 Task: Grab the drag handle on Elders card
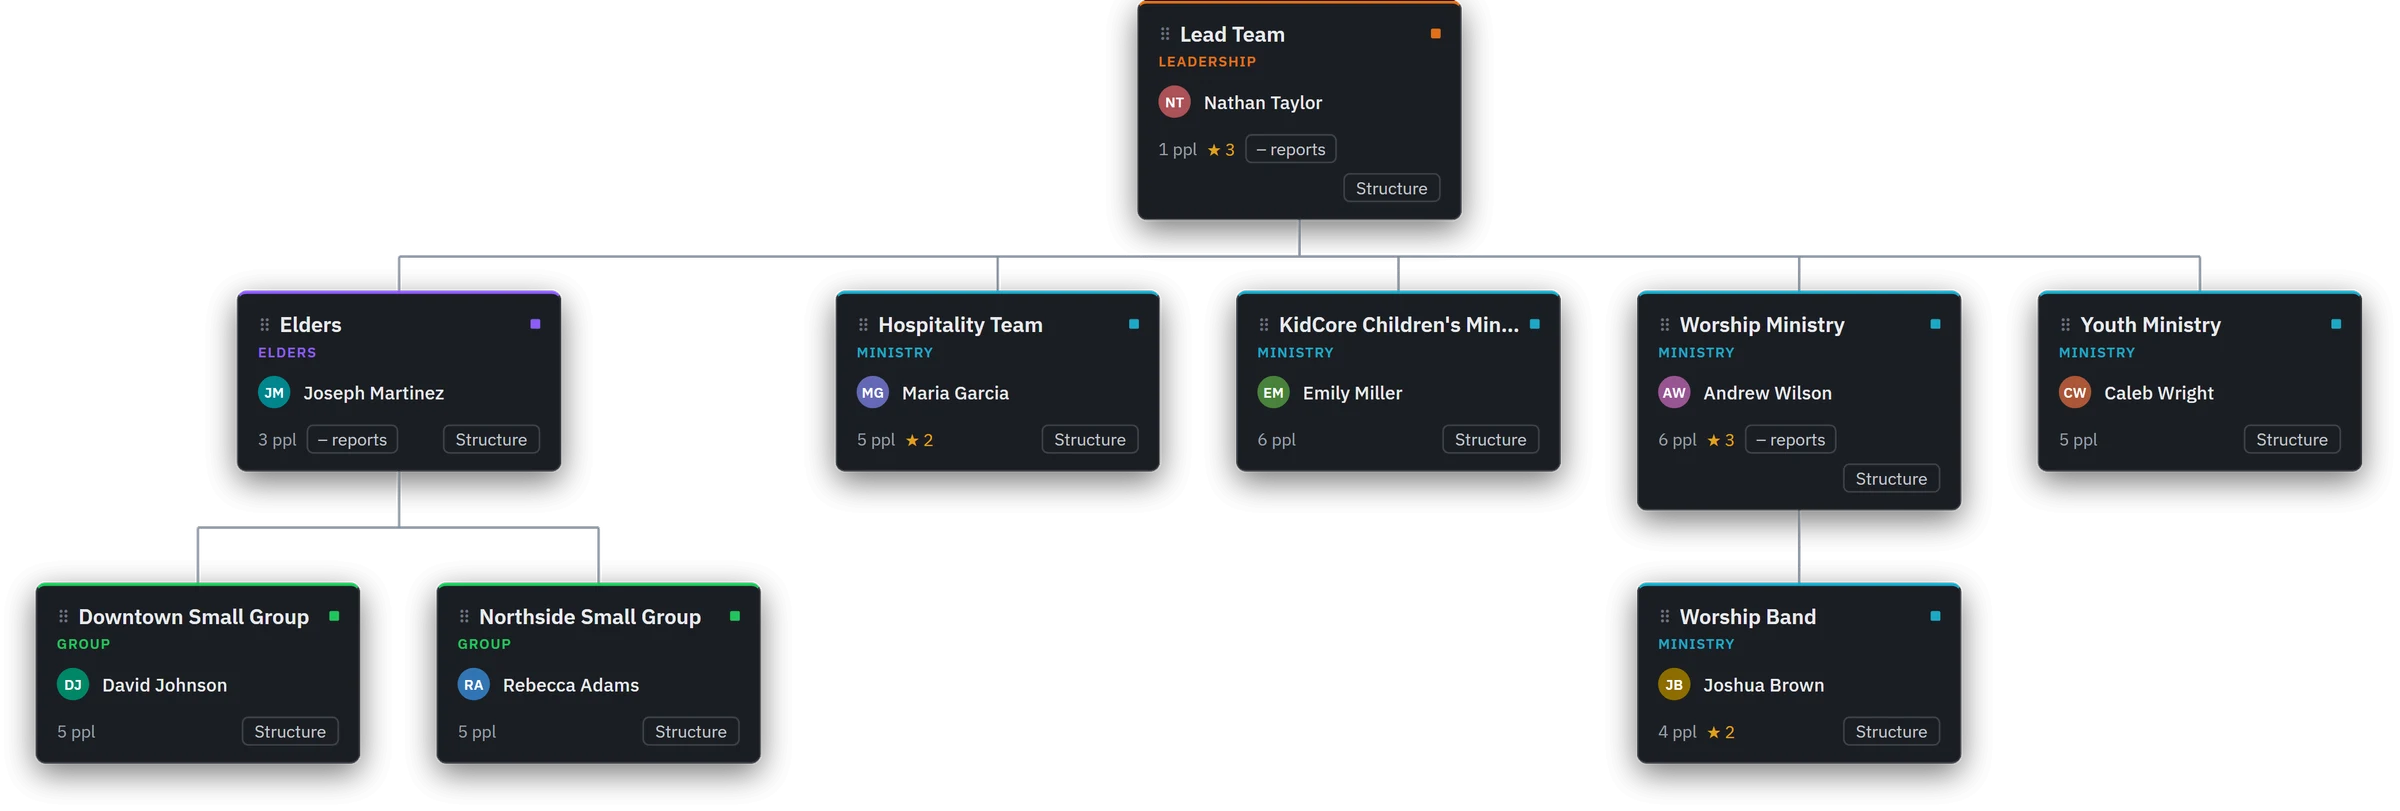click(265, 325)
